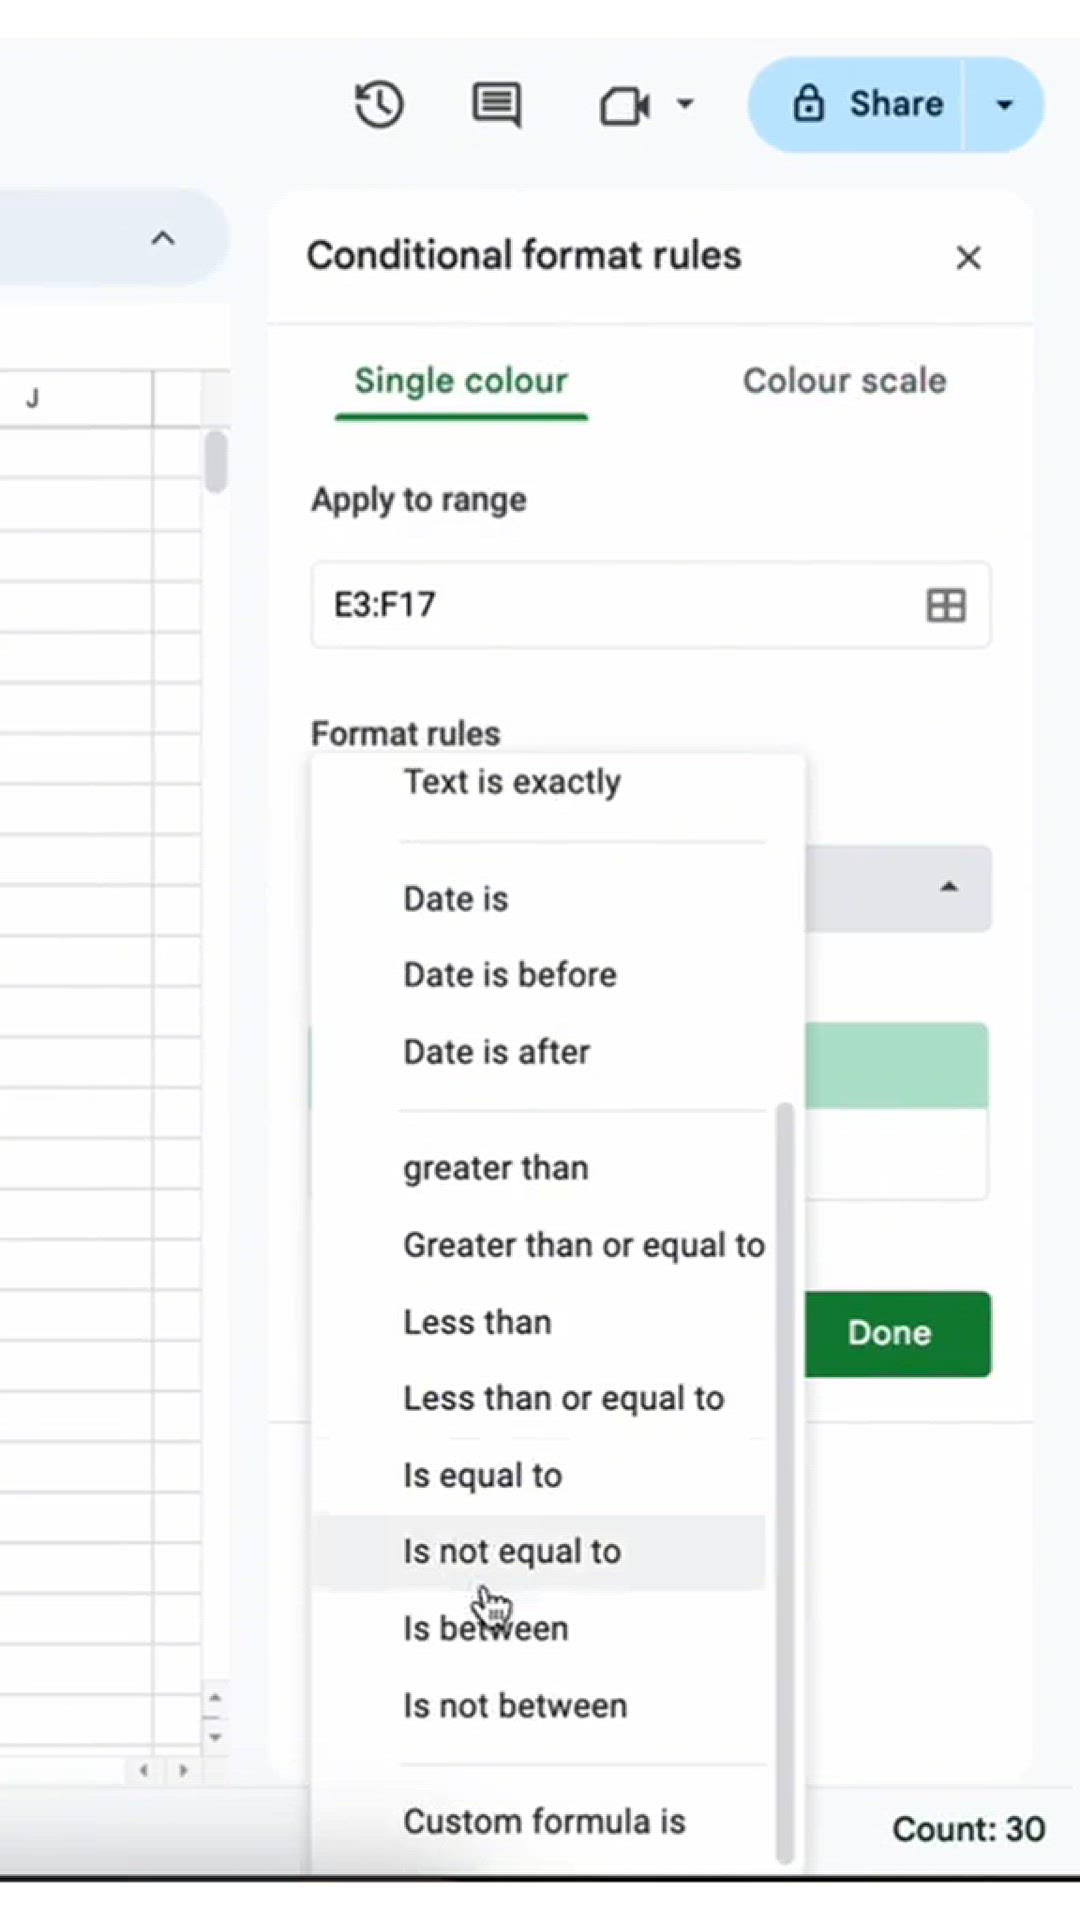
Task: Click the select data range grid icon
Action: click(946, 605)
